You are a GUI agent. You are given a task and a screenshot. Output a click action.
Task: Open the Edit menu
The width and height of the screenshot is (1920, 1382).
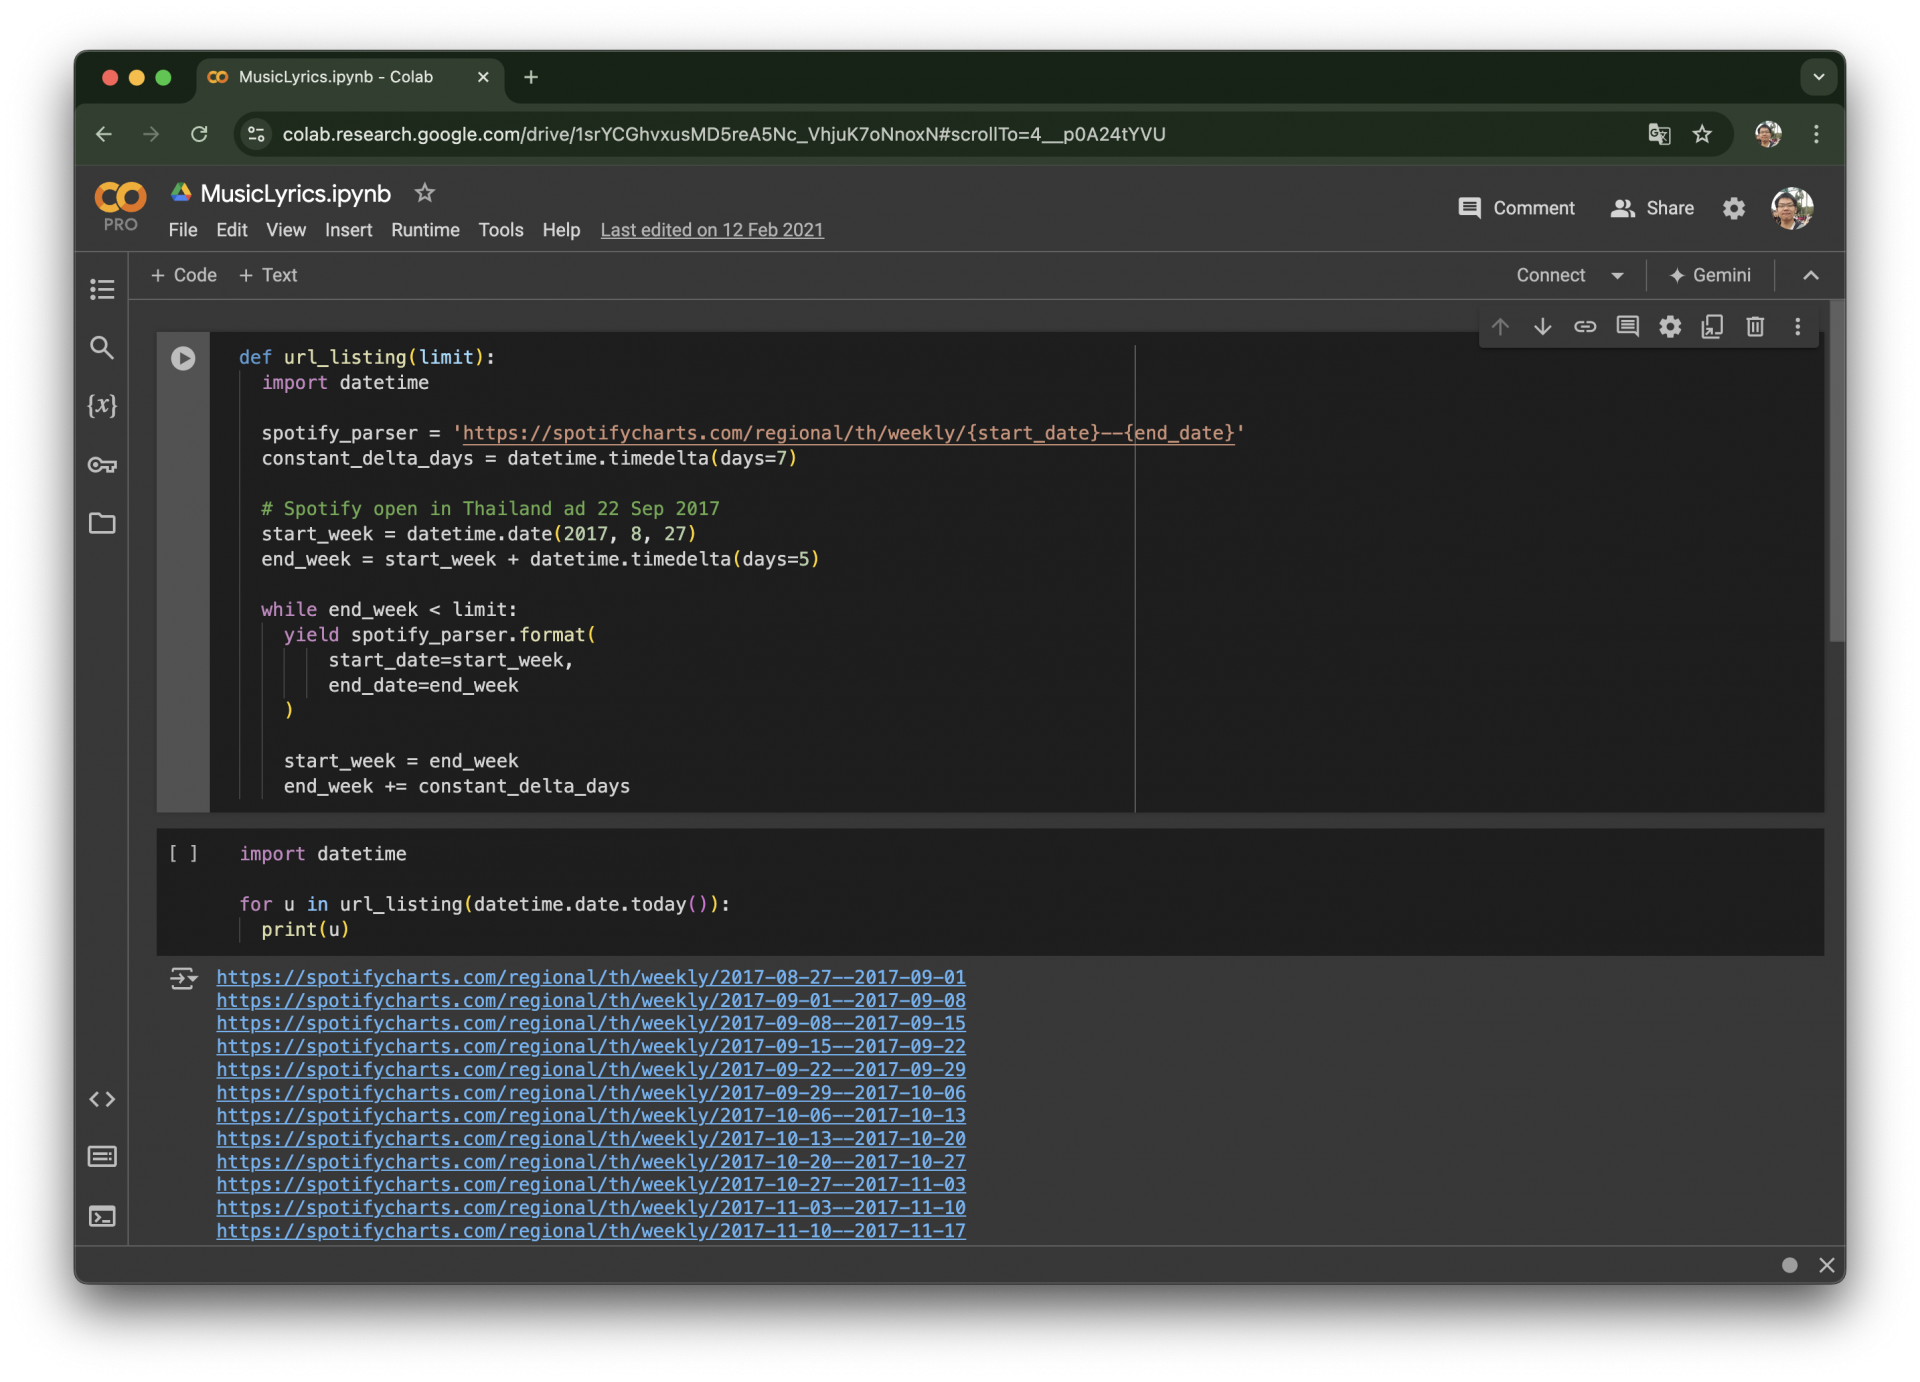pos(231,230)
